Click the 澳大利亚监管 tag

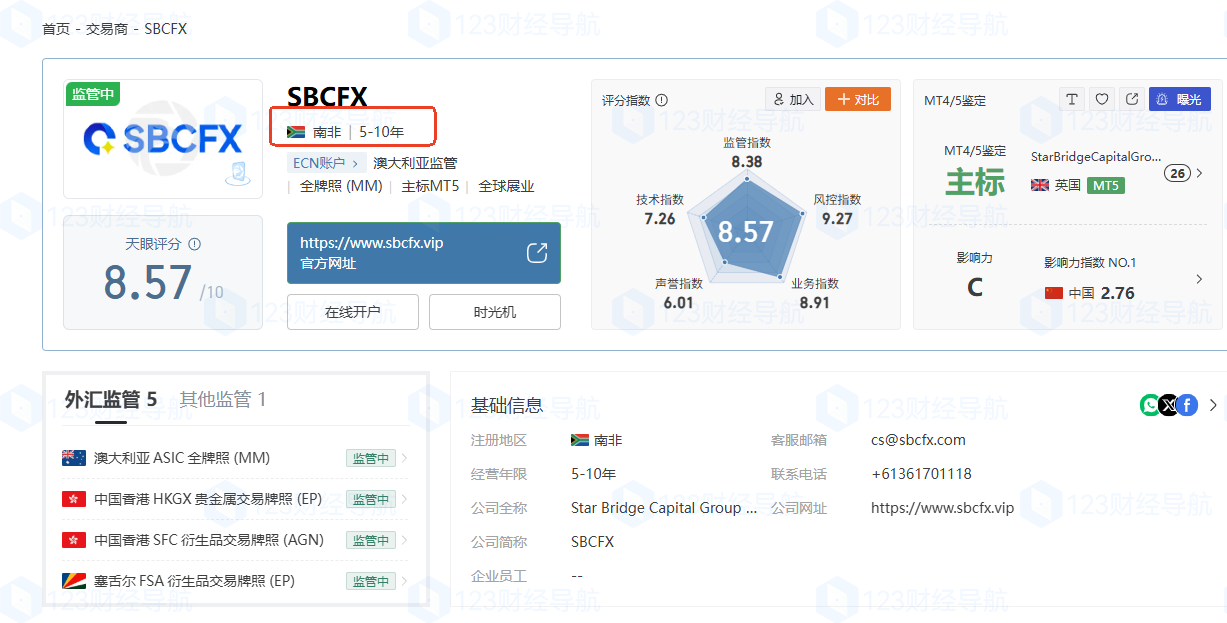point(415,163)
